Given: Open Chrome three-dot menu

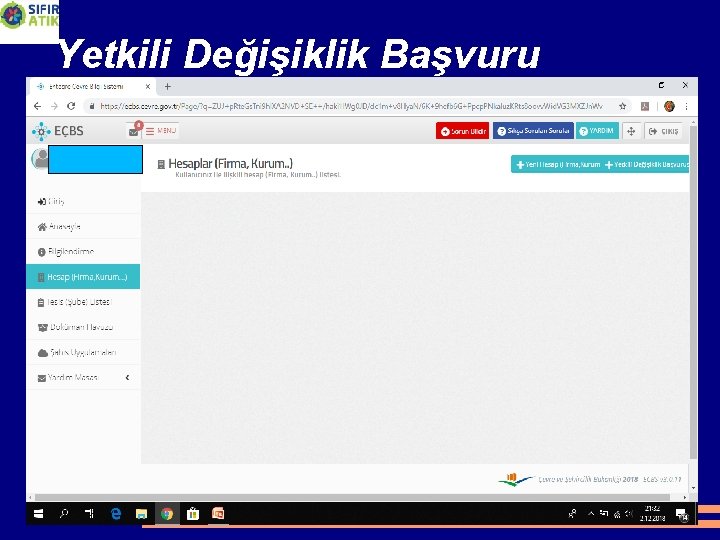Looking at the screenshot, I should [x=686, y=107].
